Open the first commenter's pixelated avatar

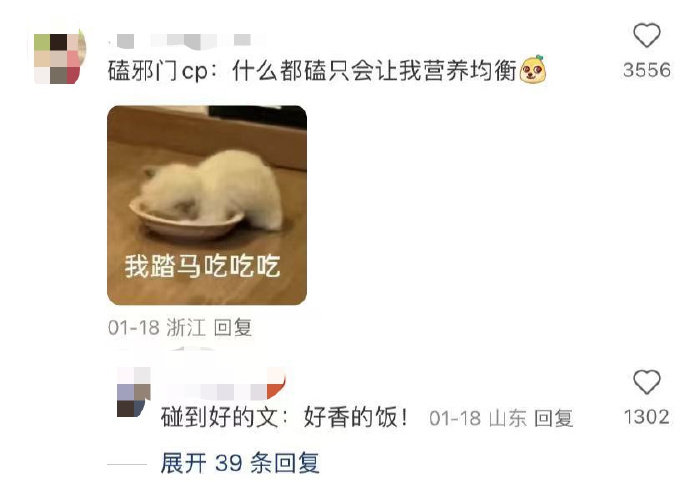pyautogui.click(x=59, y=58)
